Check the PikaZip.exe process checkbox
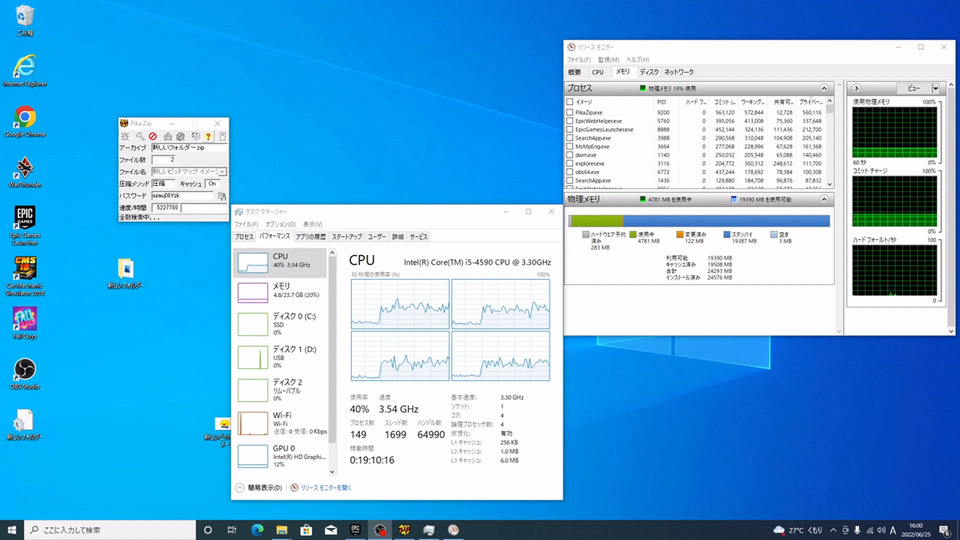 570,113
